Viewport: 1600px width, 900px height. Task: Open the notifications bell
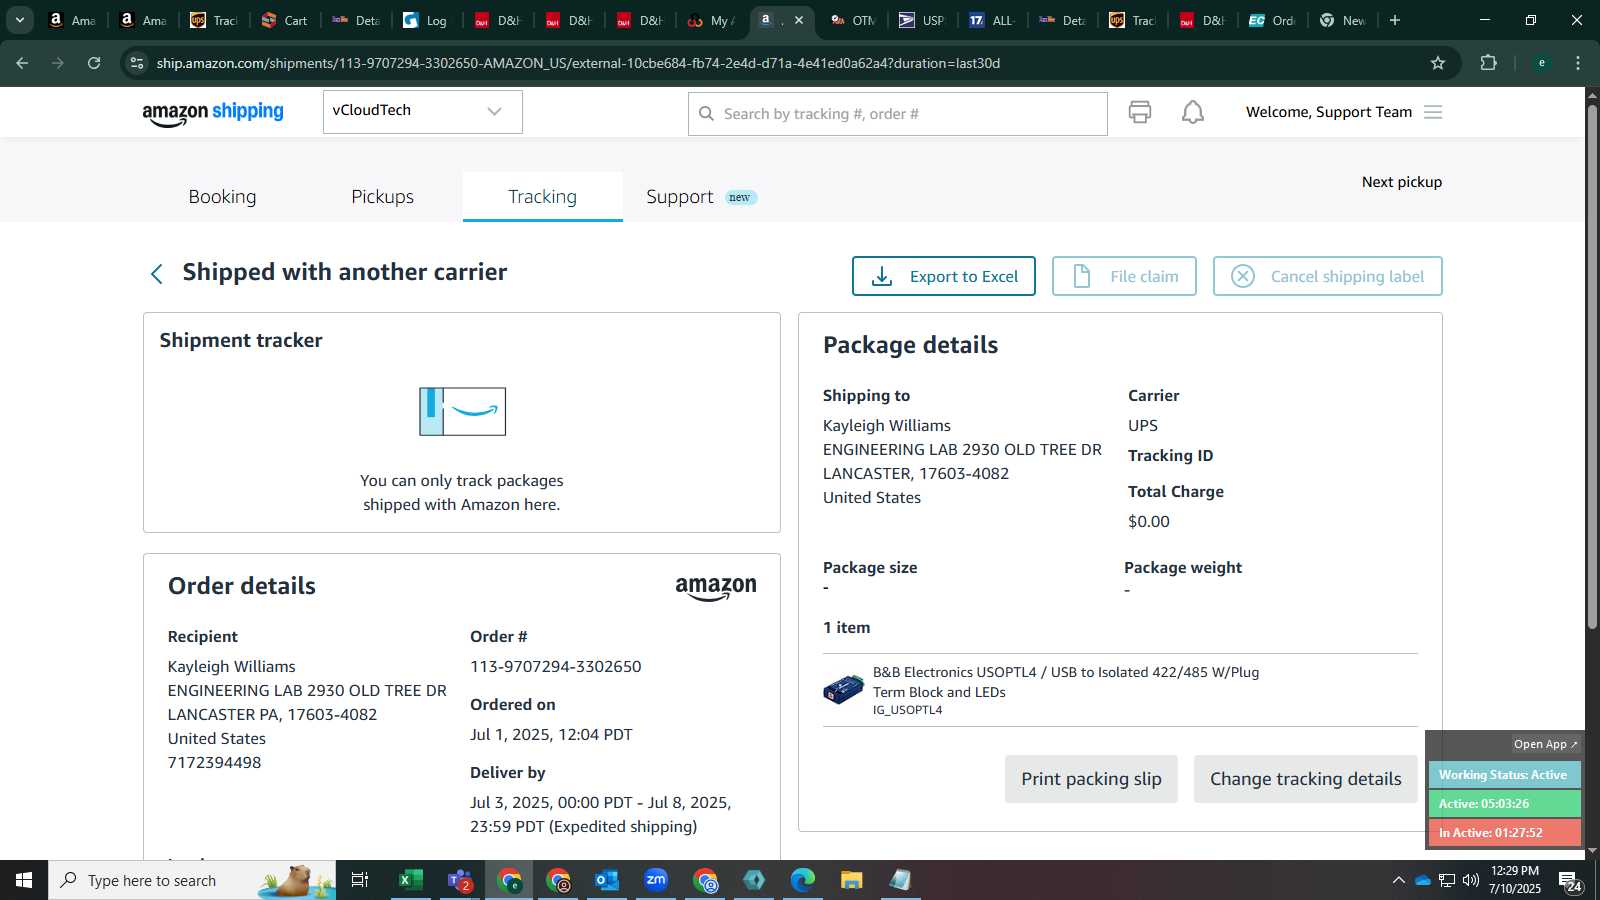pos(1193,112)
